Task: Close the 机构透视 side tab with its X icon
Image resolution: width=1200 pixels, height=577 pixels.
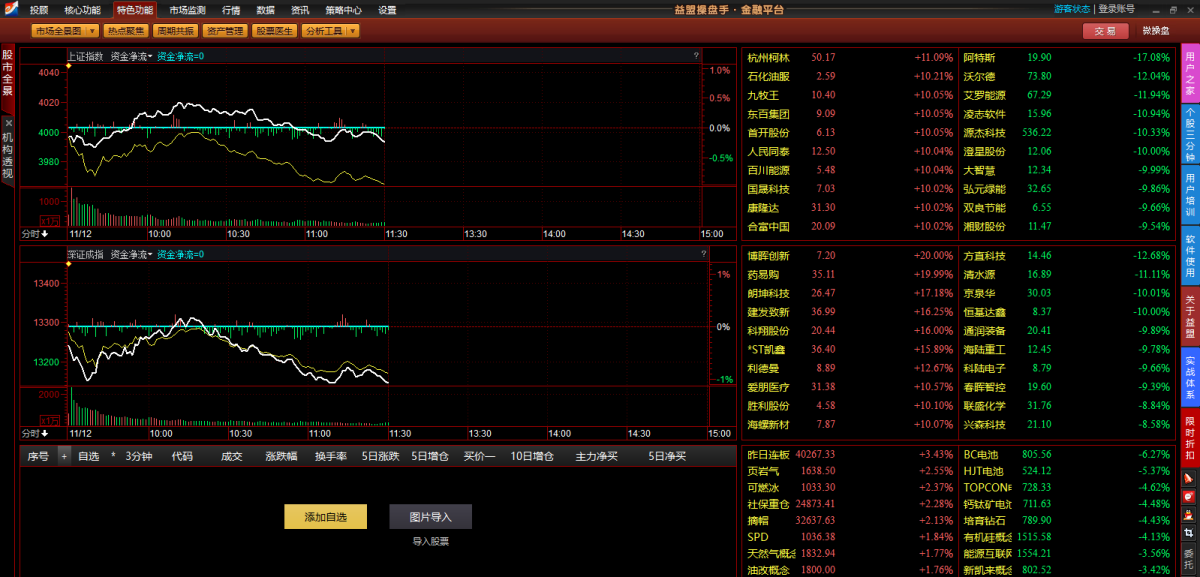Action: [8, 123]
